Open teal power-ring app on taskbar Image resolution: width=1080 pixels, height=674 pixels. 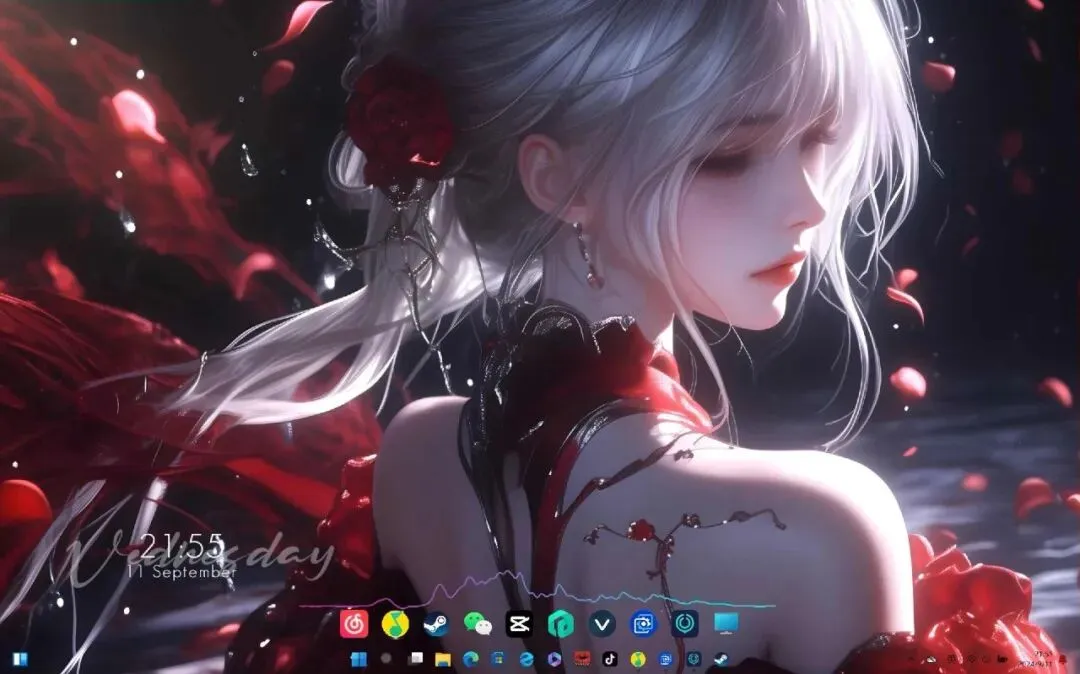click(693, 660)
